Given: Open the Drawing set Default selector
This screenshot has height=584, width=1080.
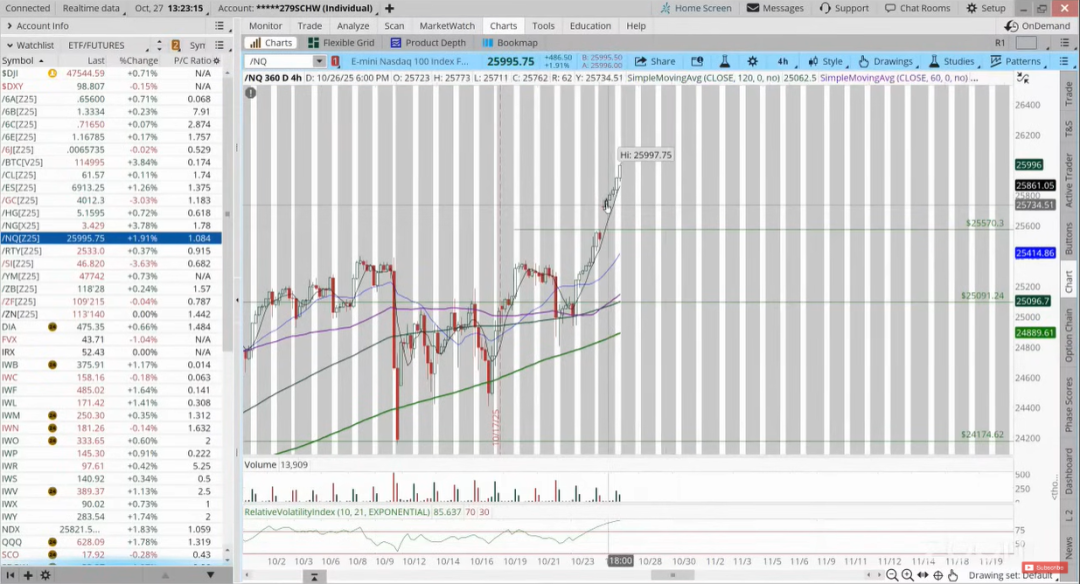Looking at the screenshot, I should tap(1011, 575).
